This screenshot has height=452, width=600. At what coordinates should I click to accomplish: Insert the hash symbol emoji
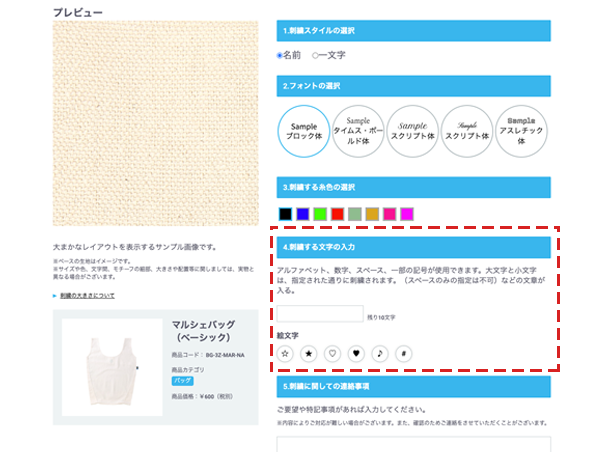(403, 353)
